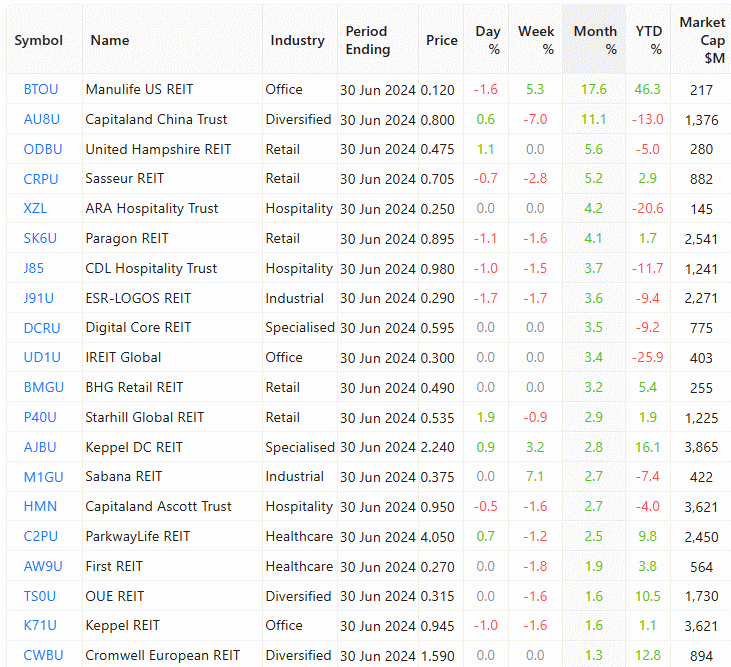Open CRPU Sasseur REIT symbol
Image resolution: width=731 pixels, height=667 pixels.
pyautogui.click(x=41, y=179)
